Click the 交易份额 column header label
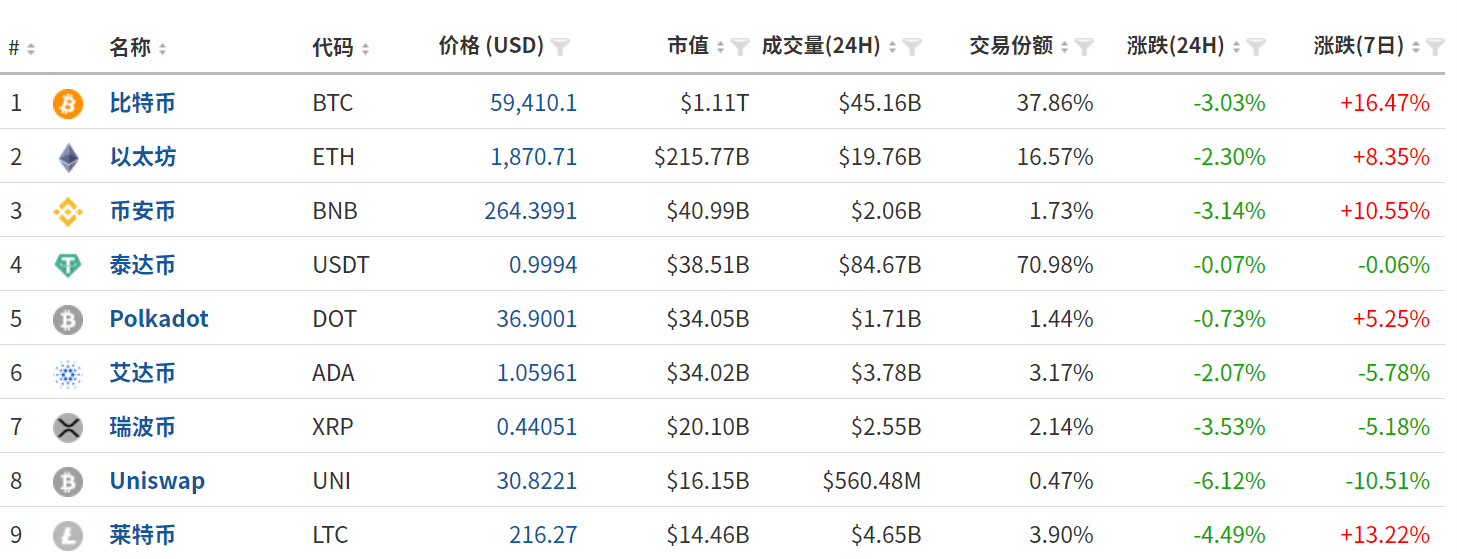This screenshot has height=559, width=1457. coord(1011,46)
